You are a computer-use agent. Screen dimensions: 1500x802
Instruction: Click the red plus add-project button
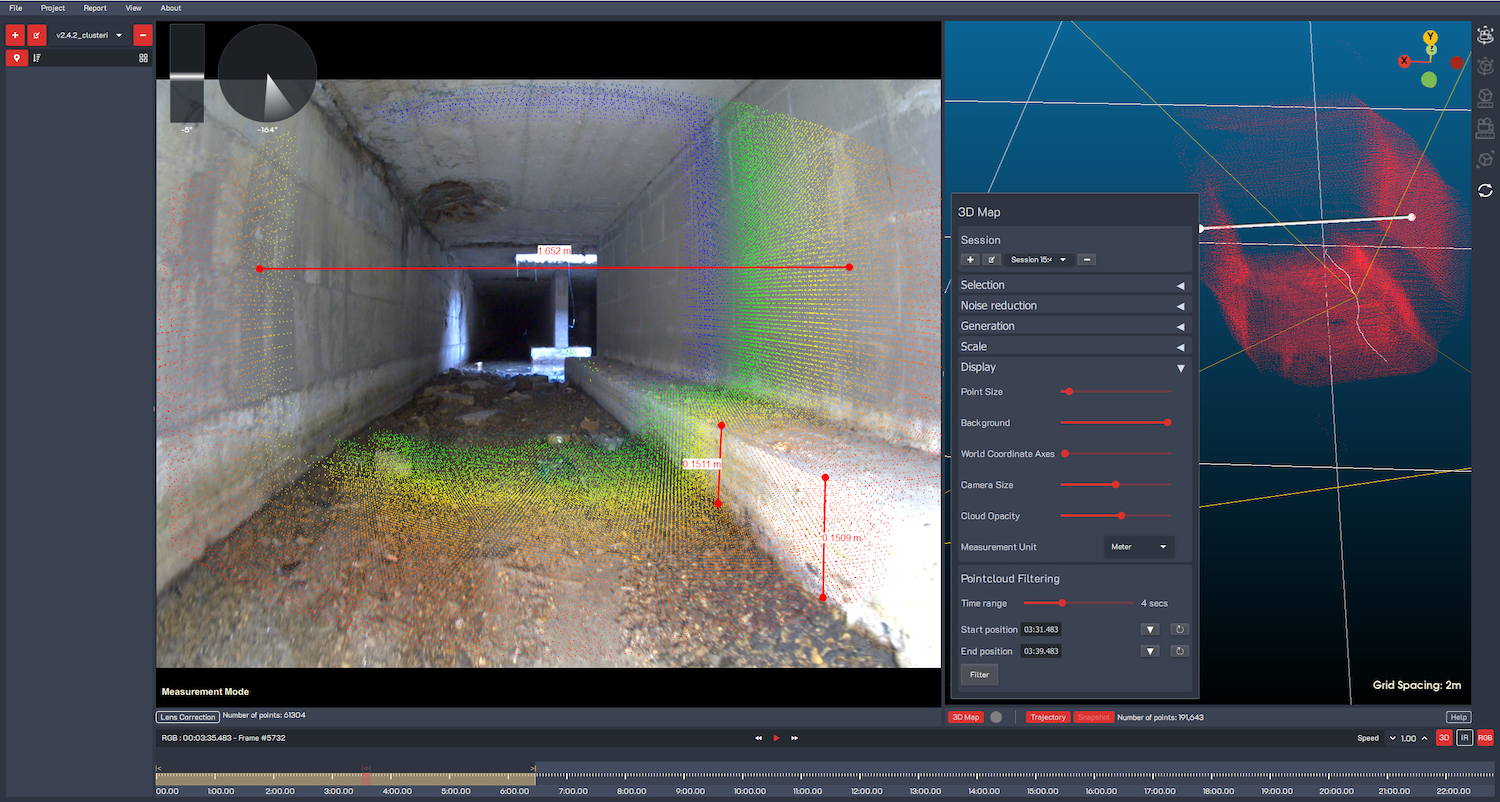[15, 35]
